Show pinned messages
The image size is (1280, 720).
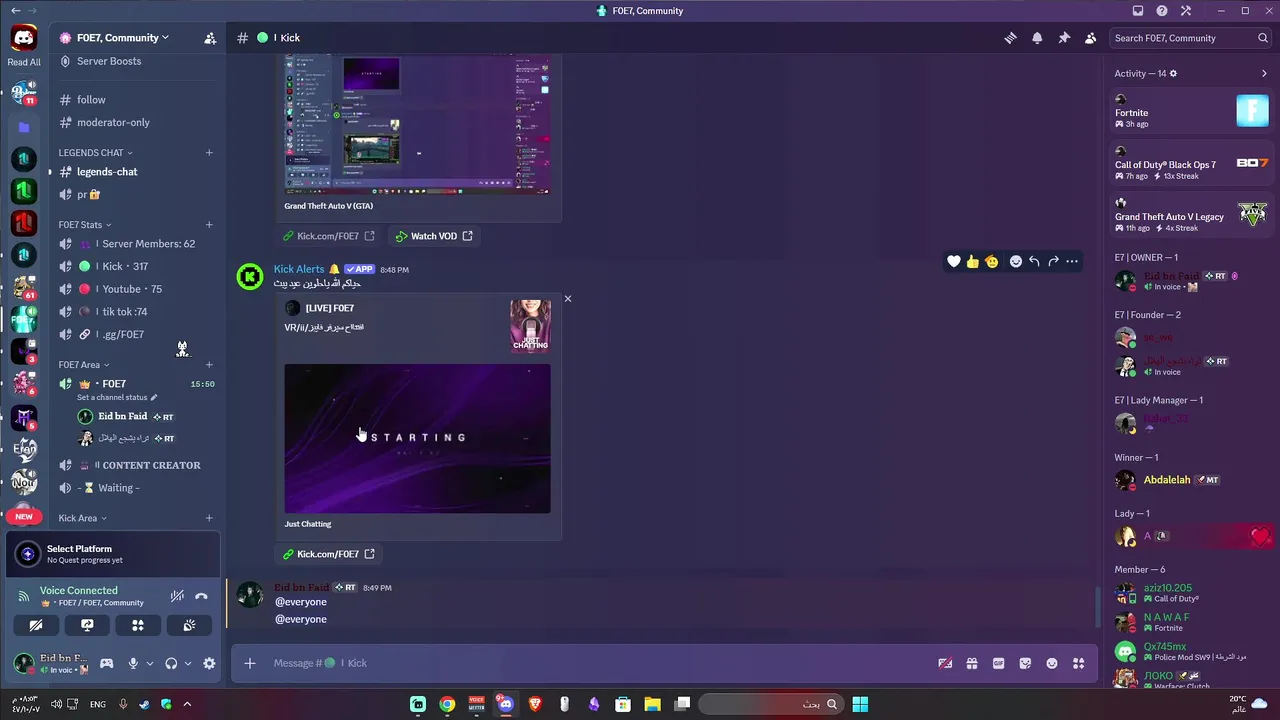[x=1064, y=38]
